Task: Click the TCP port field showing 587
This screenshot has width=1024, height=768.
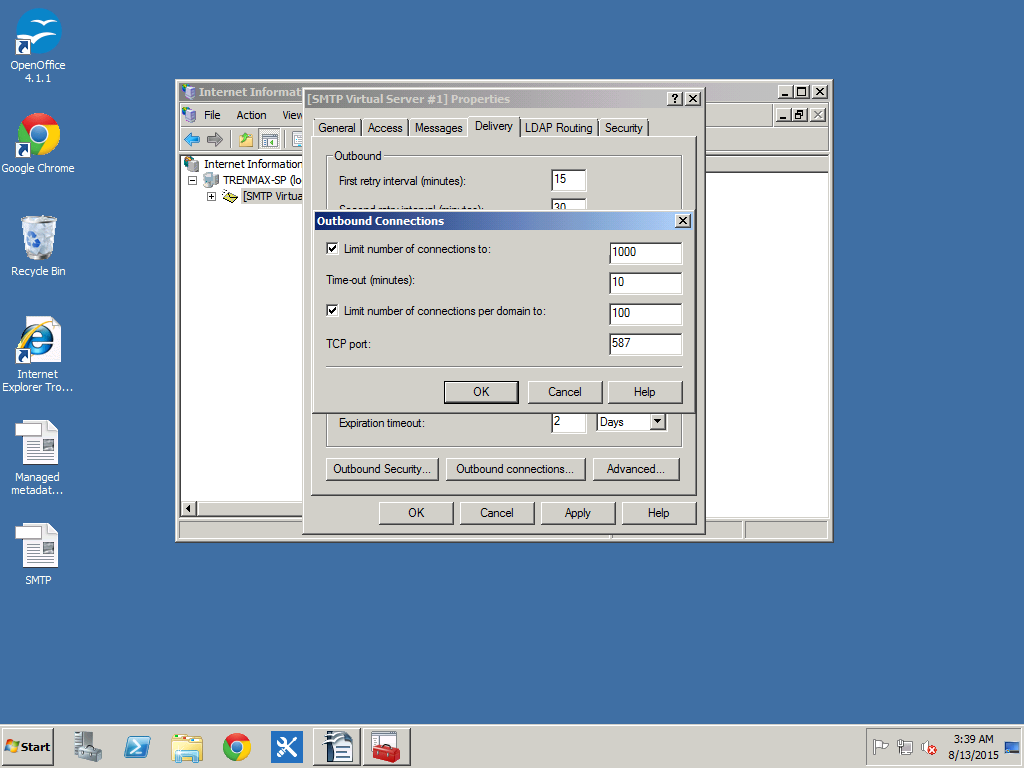Action: [645, 344]
